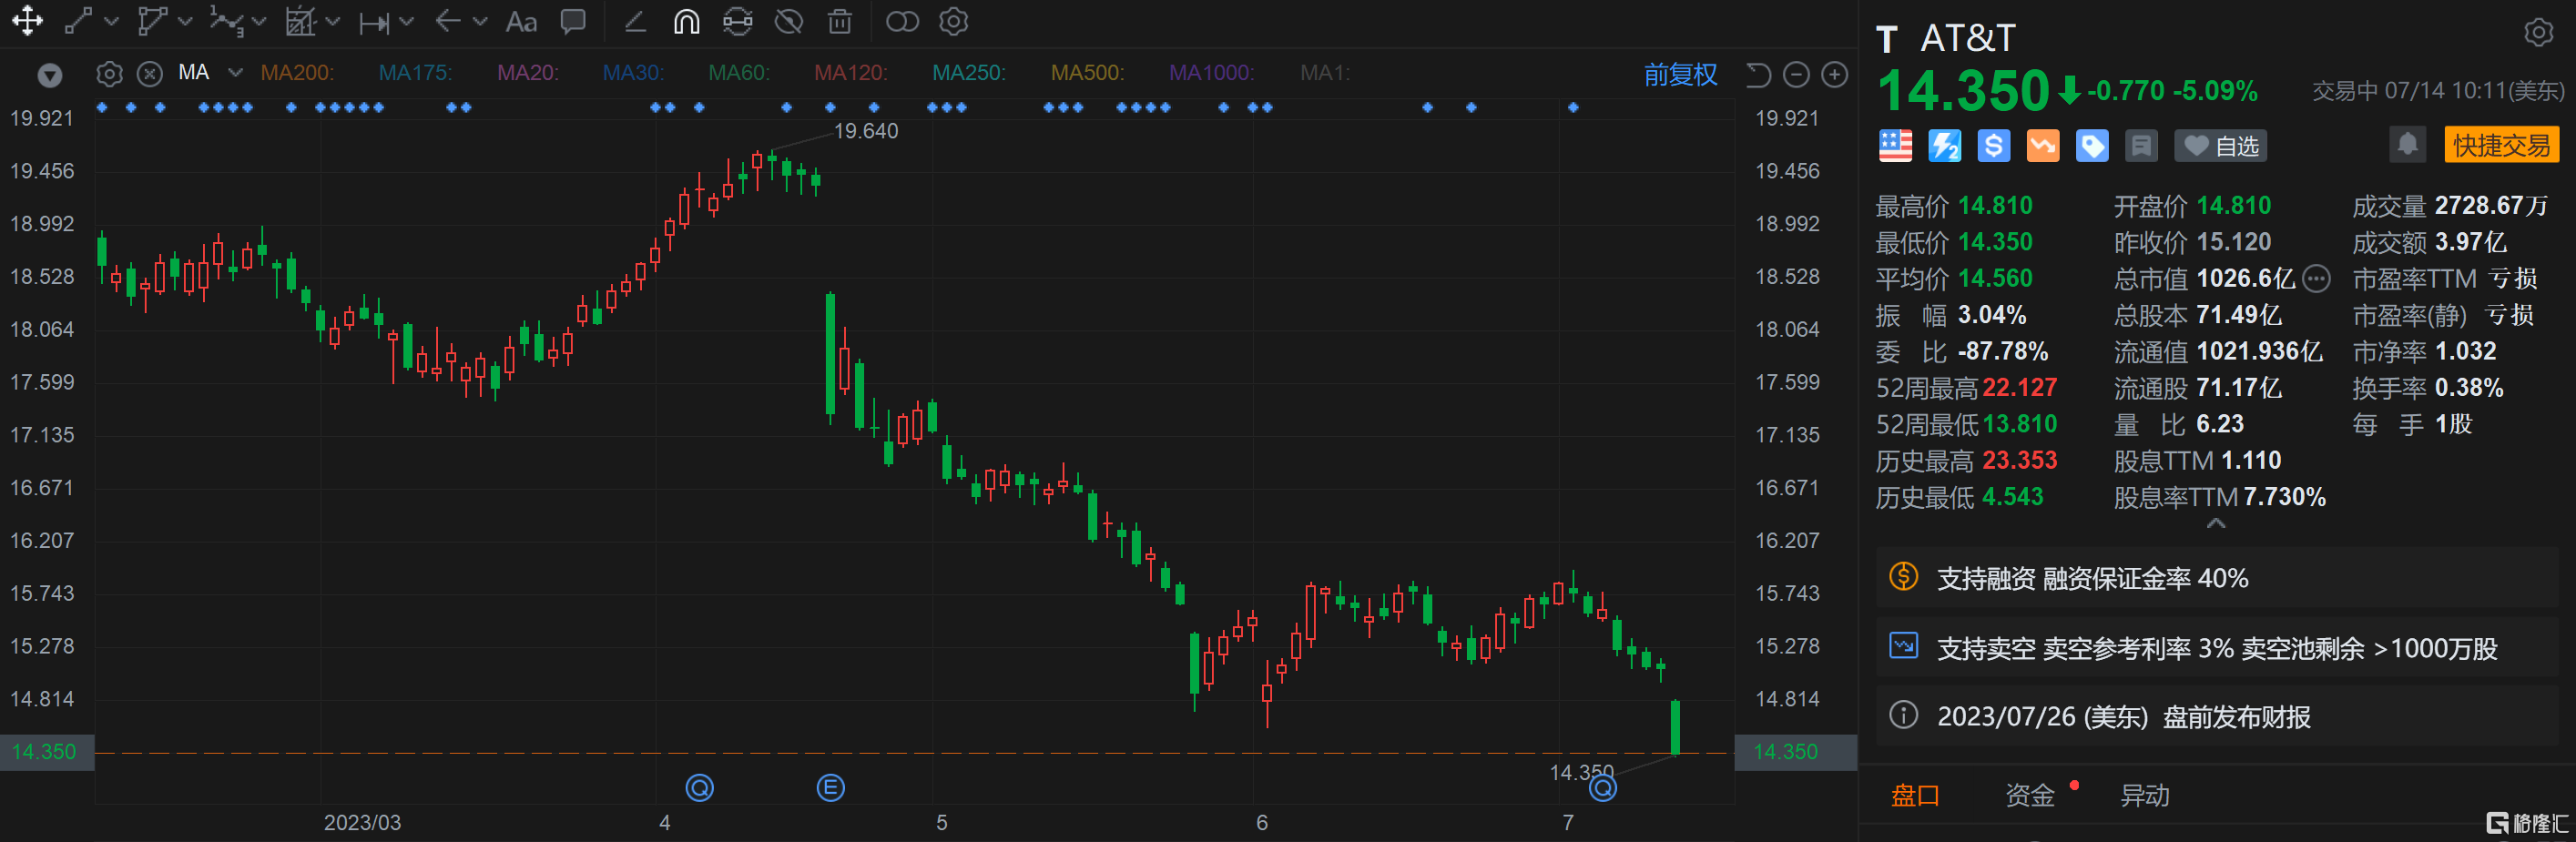Viewport: 2576px width, 842px height.
Task: Click the Q event marker near April
Action: tap(700, 788)
